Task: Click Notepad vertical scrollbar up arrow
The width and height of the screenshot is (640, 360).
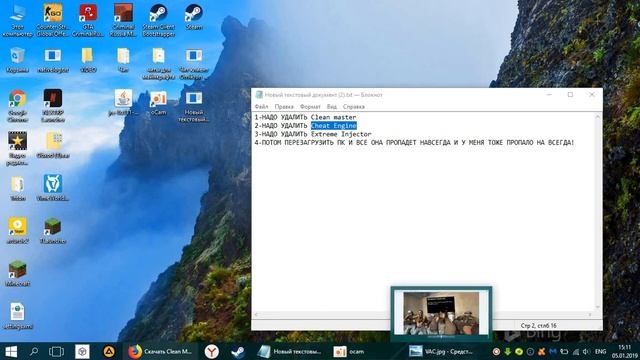Action: pos(598,116)
